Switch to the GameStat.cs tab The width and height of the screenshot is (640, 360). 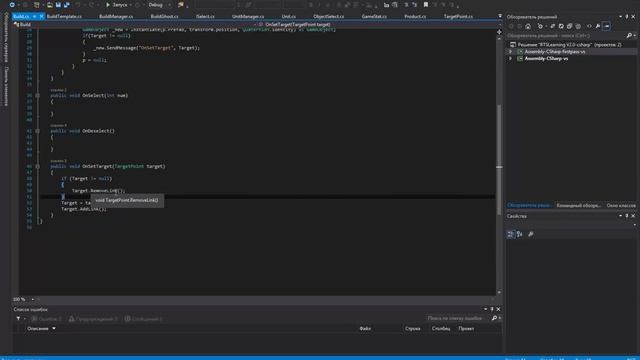374,16
